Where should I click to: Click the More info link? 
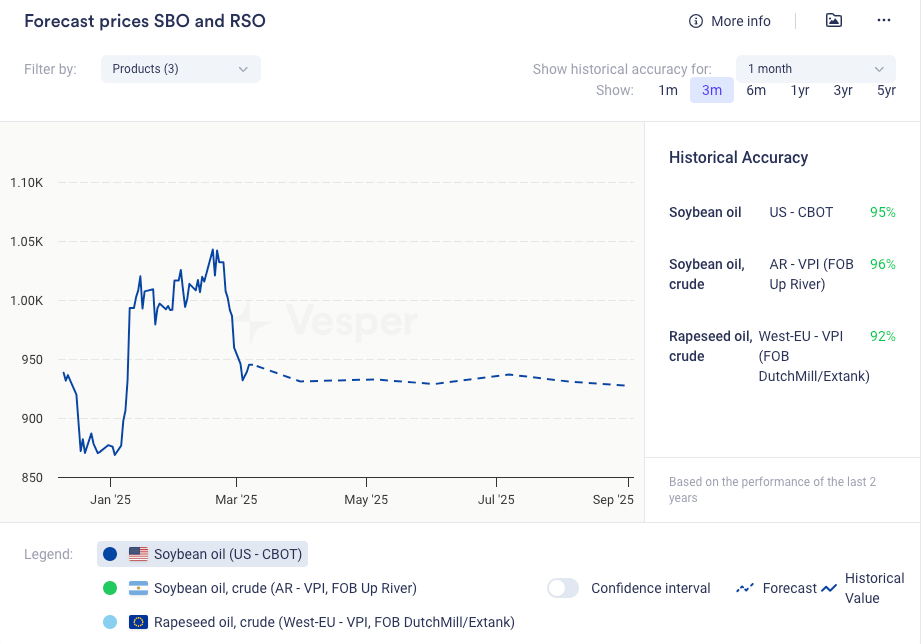point(740,21)
